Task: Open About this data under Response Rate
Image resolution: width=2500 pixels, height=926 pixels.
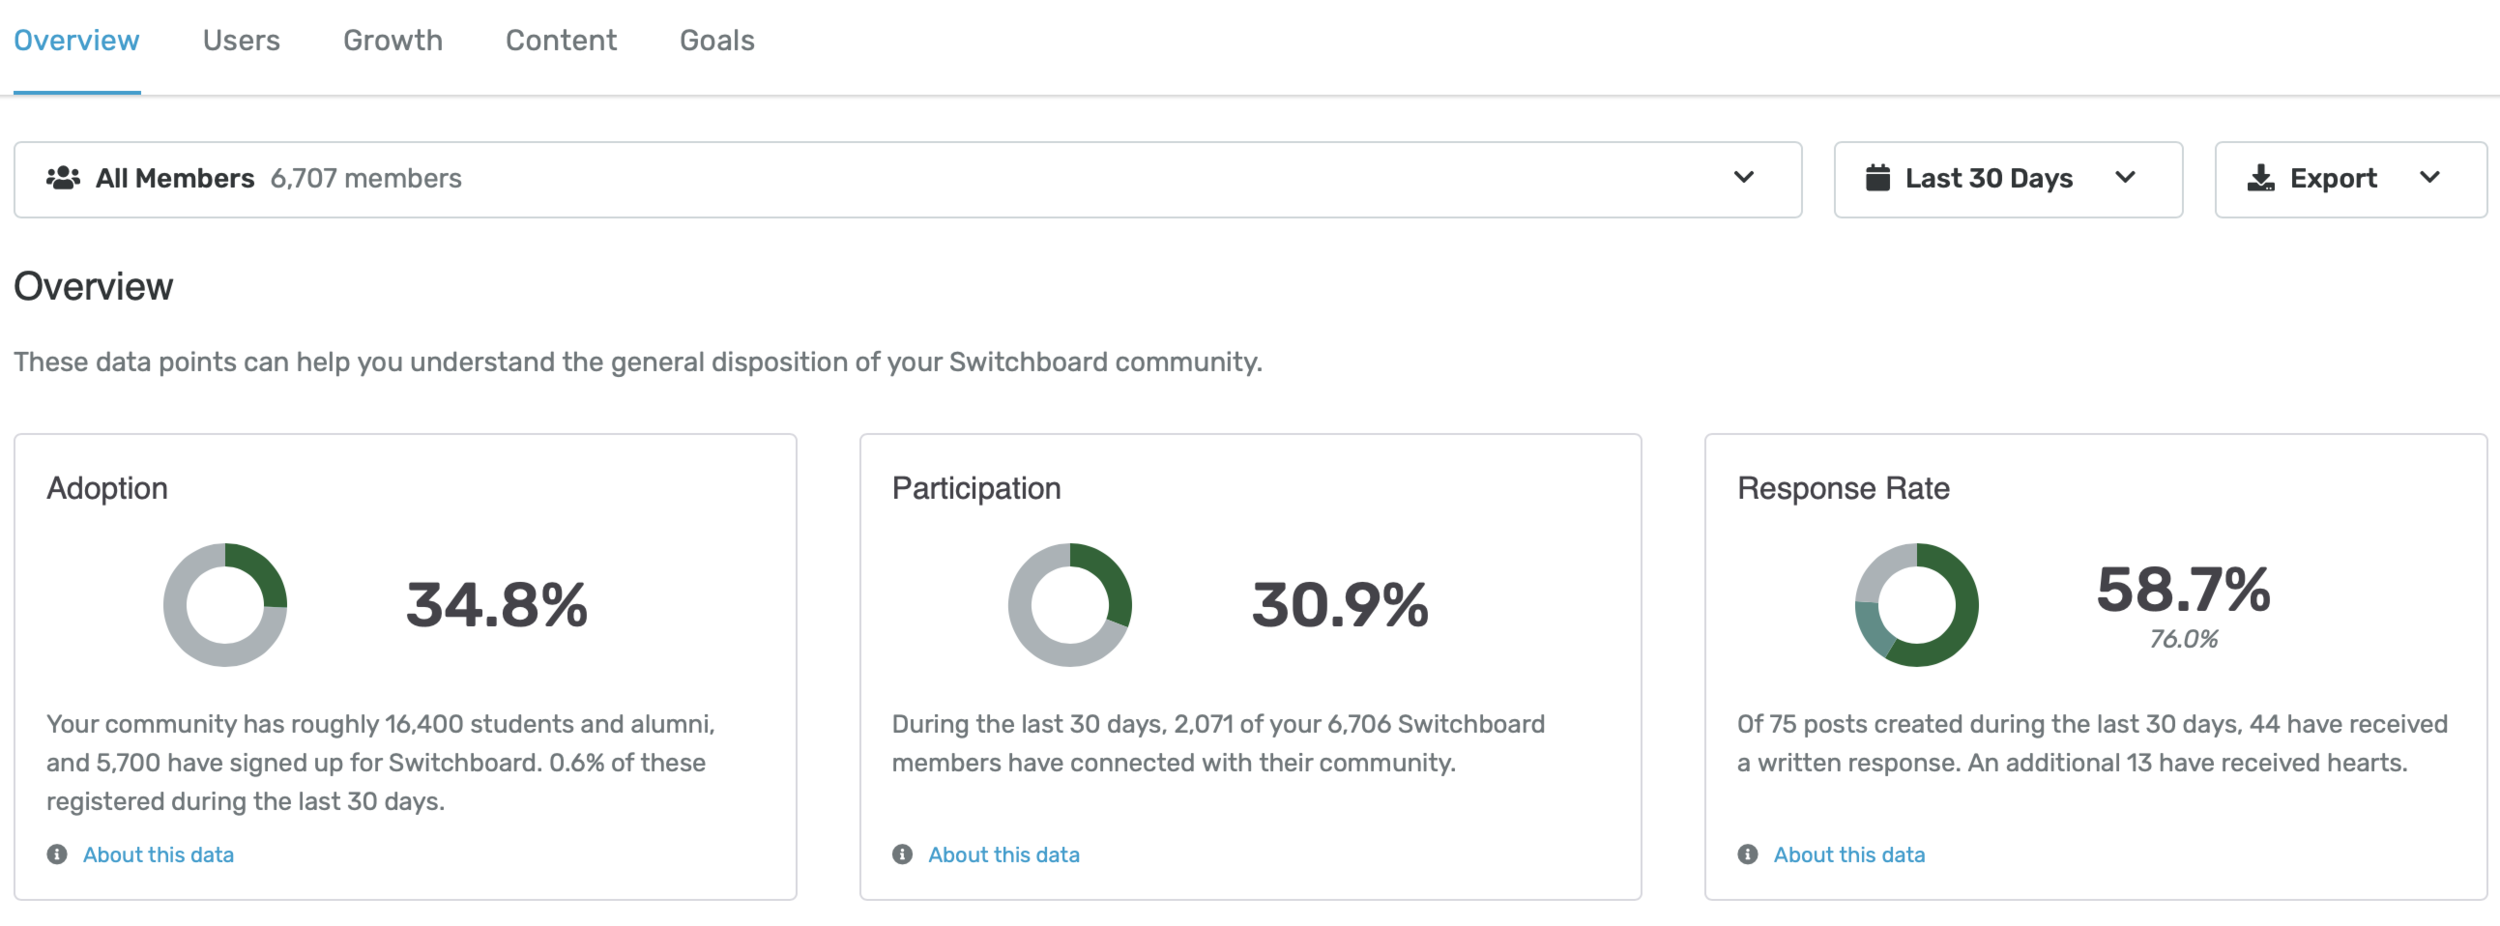Action: point(1849,855)
